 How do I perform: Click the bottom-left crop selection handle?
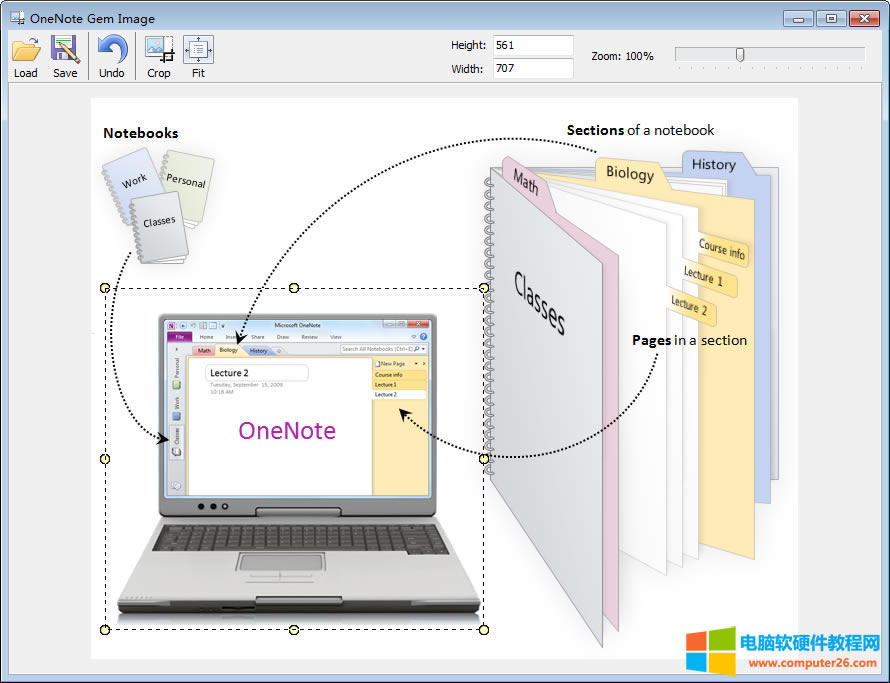coord(105,630)
